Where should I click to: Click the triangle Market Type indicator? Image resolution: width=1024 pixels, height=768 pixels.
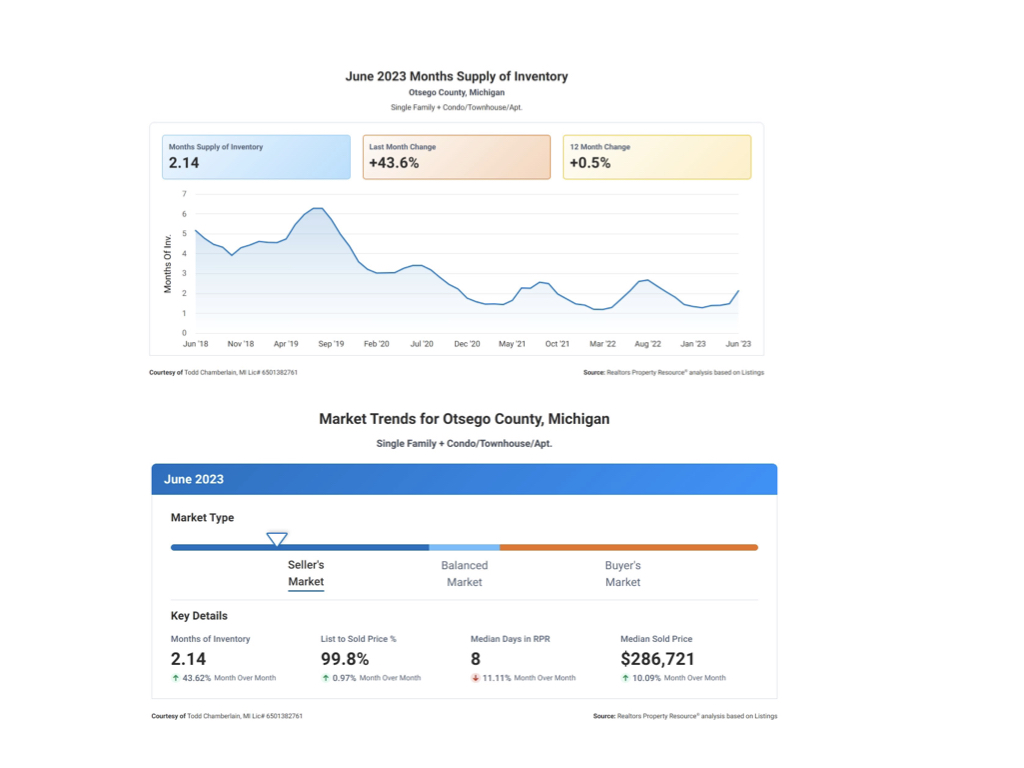click(277, 539)
